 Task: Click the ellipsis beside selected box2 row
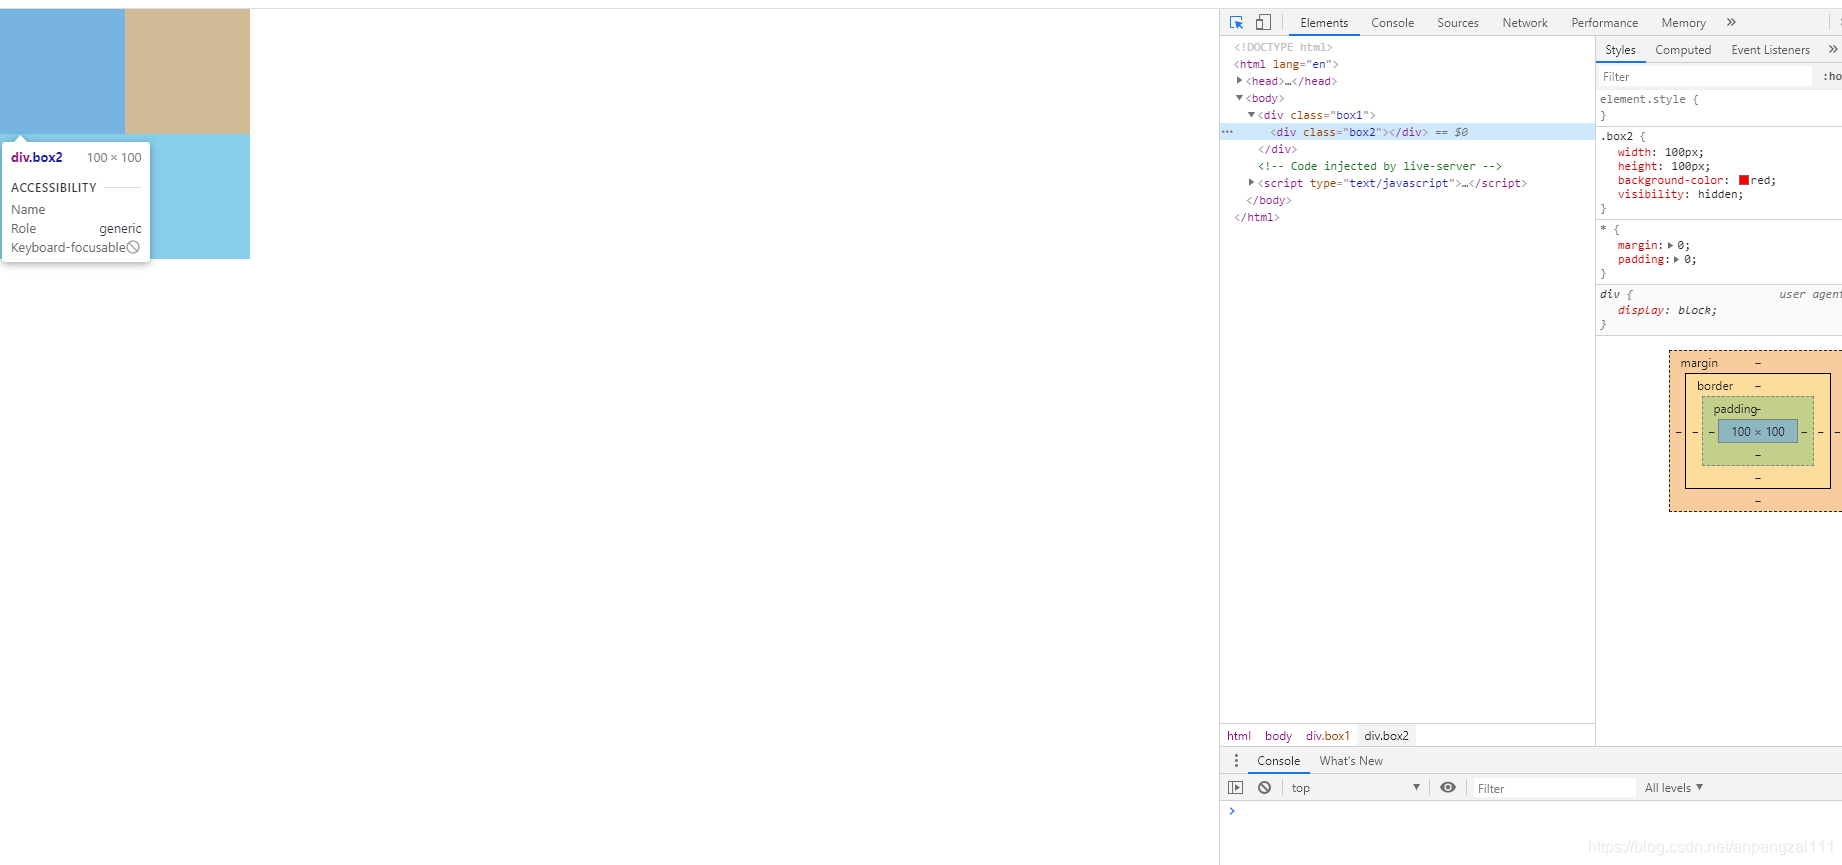pos(1227,132)
